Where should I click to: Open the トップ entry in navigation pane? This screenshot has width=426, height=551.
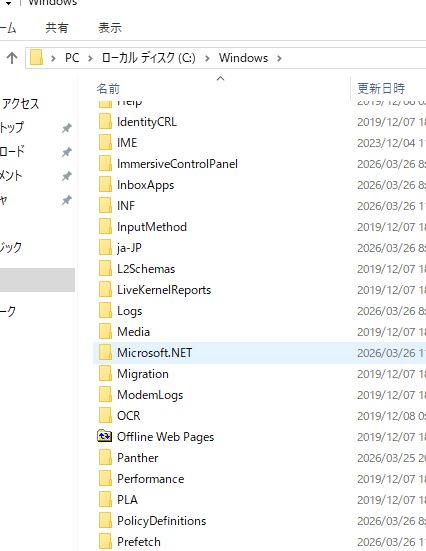click(12, 128)
